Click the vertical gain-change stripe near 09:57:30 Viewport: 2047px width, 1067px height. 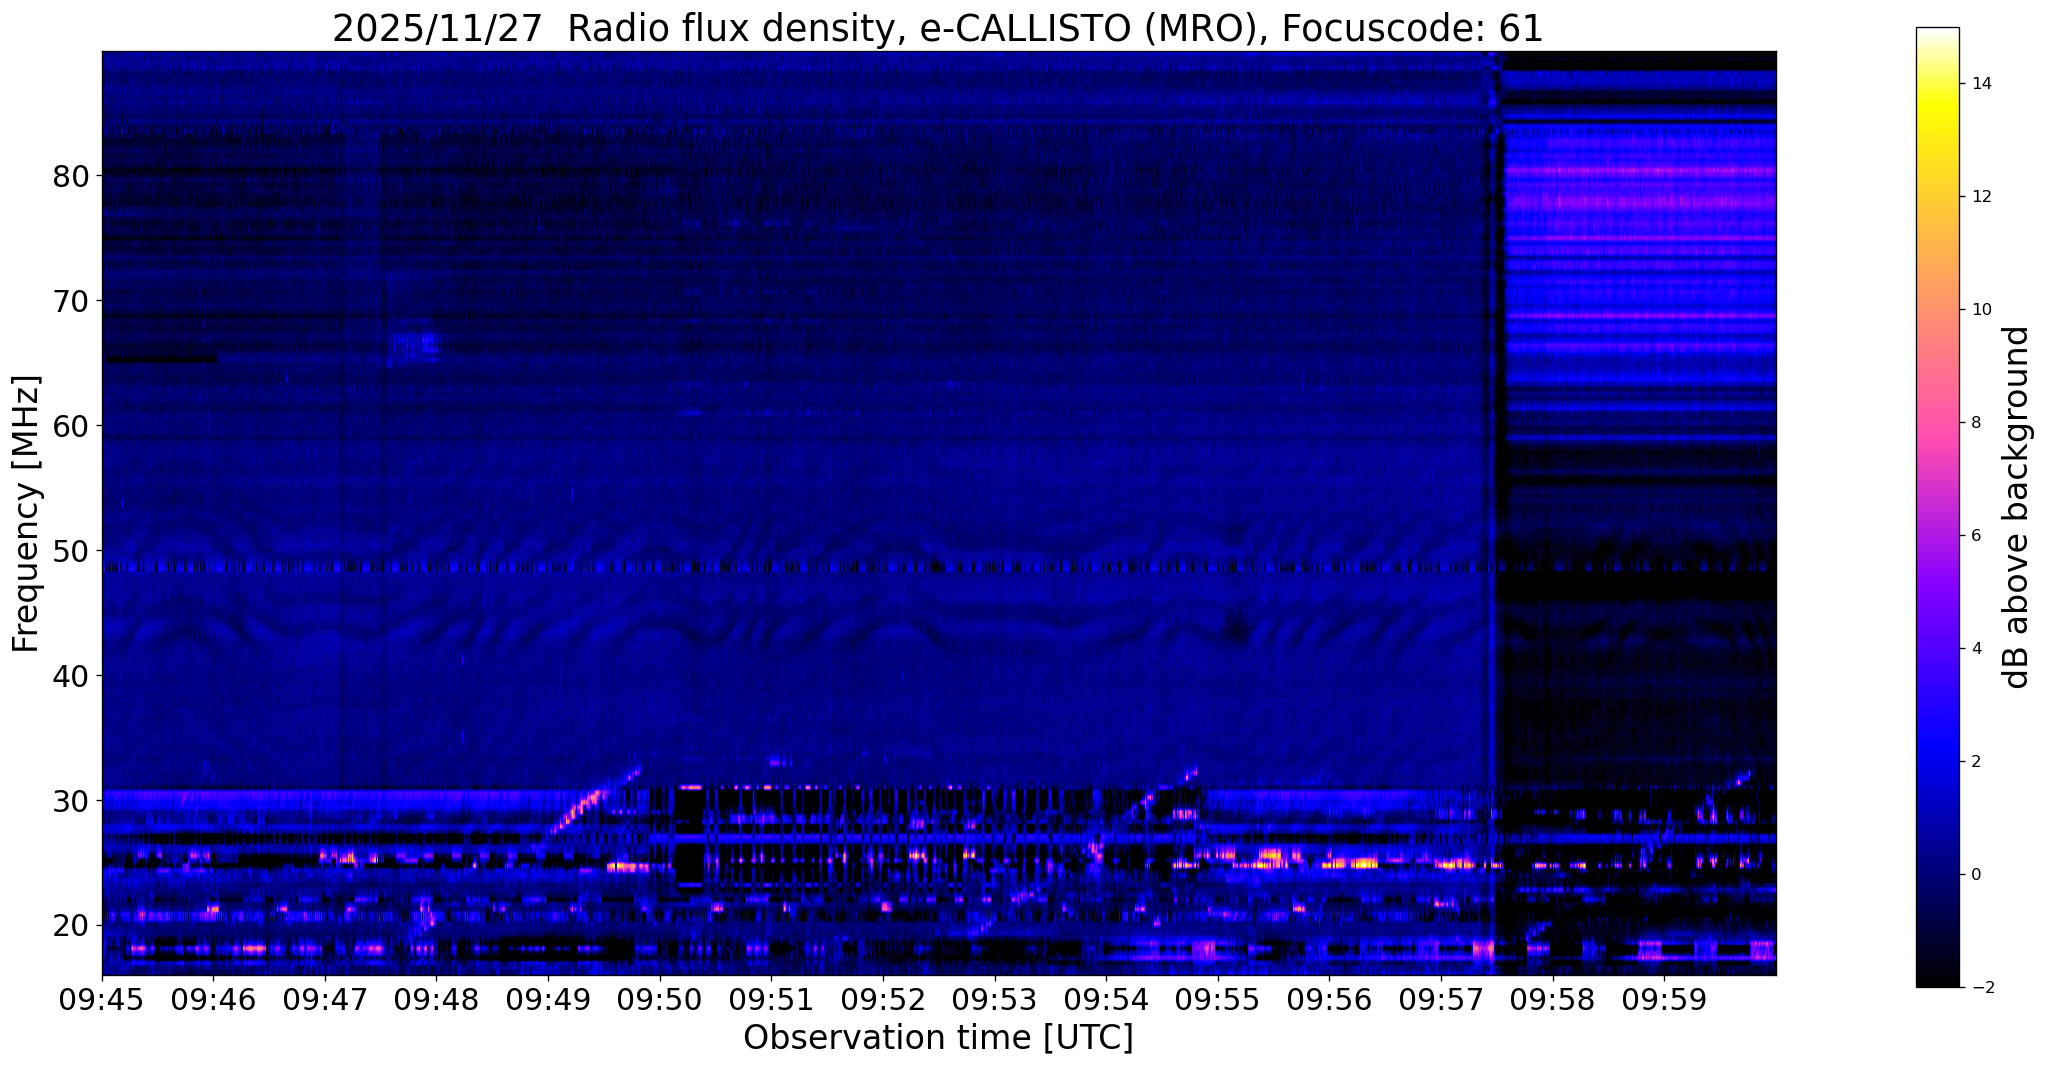1495,513
